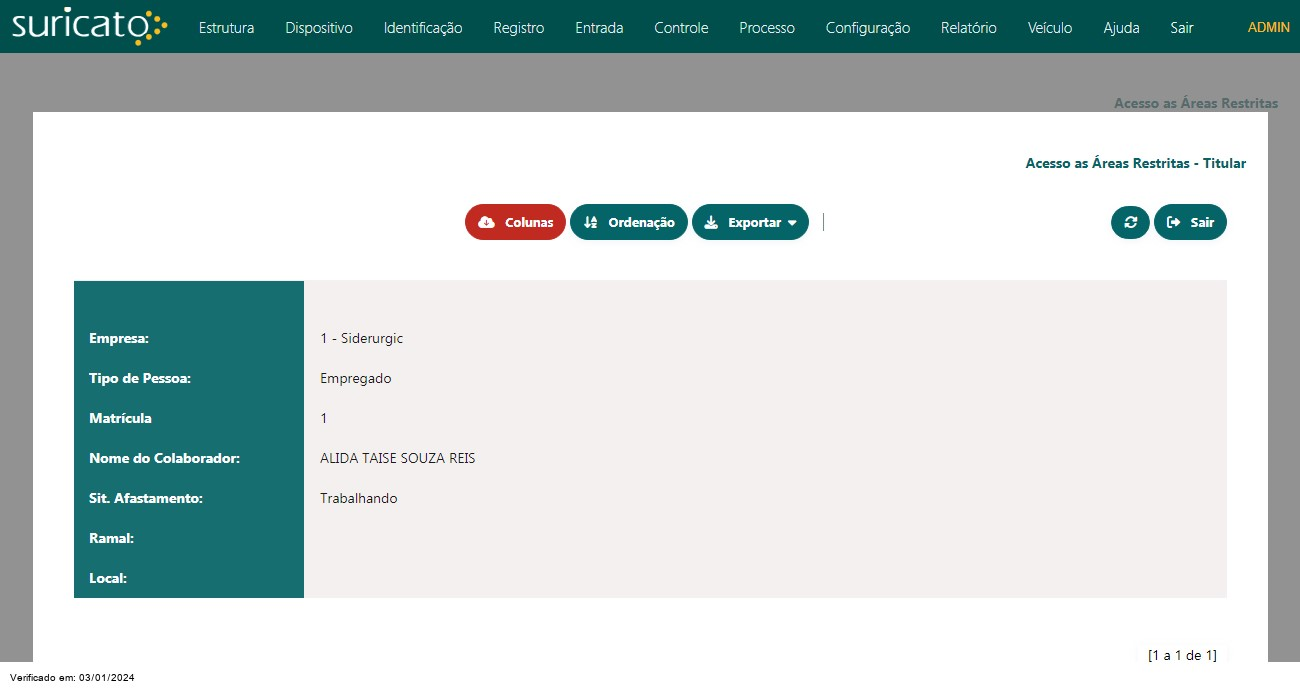Click the green Sair button with exit icon
1300x692 pixels.
point(1190,222)
